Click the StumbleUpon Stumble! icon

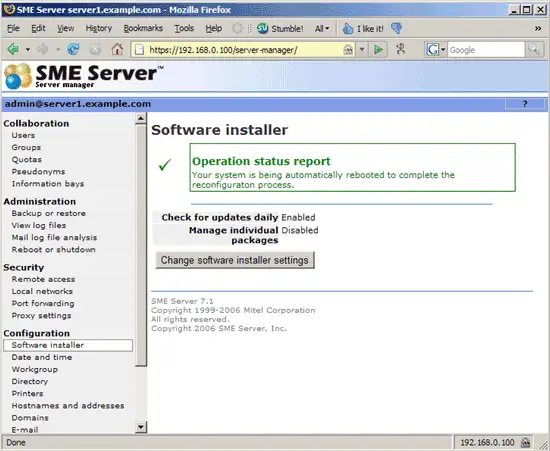[262, 28]
